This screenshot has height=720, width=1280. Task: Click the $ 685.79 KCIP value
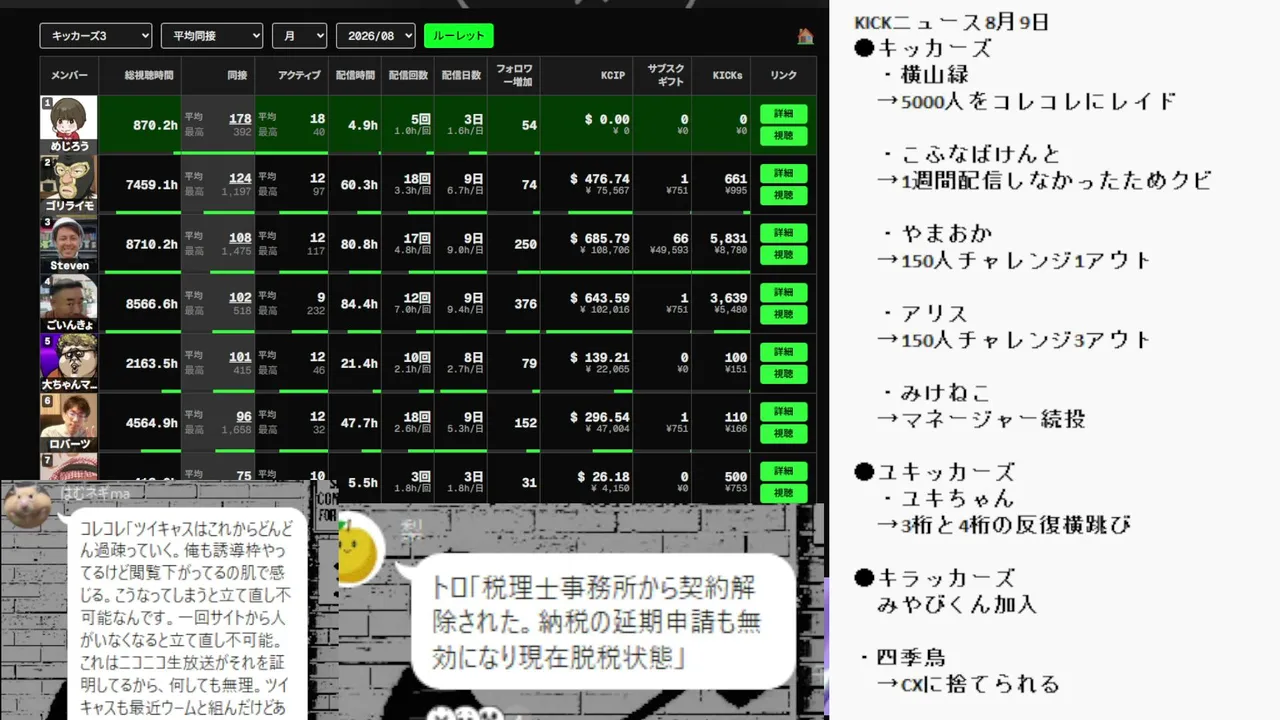click(x=600, y=238)
